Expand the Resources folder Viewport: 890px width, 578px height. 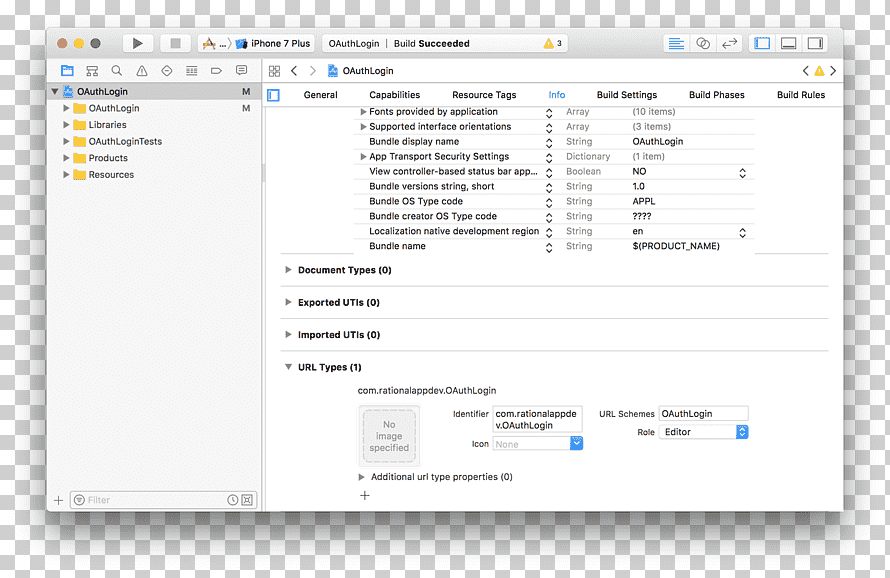66,174
